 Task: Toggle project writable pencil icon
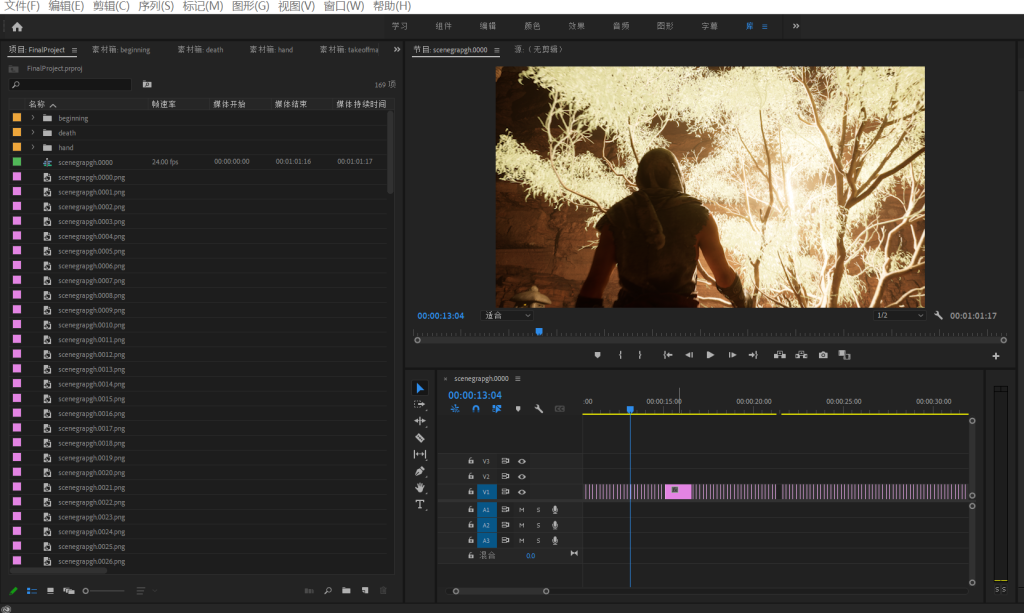[x=13, y=591]
